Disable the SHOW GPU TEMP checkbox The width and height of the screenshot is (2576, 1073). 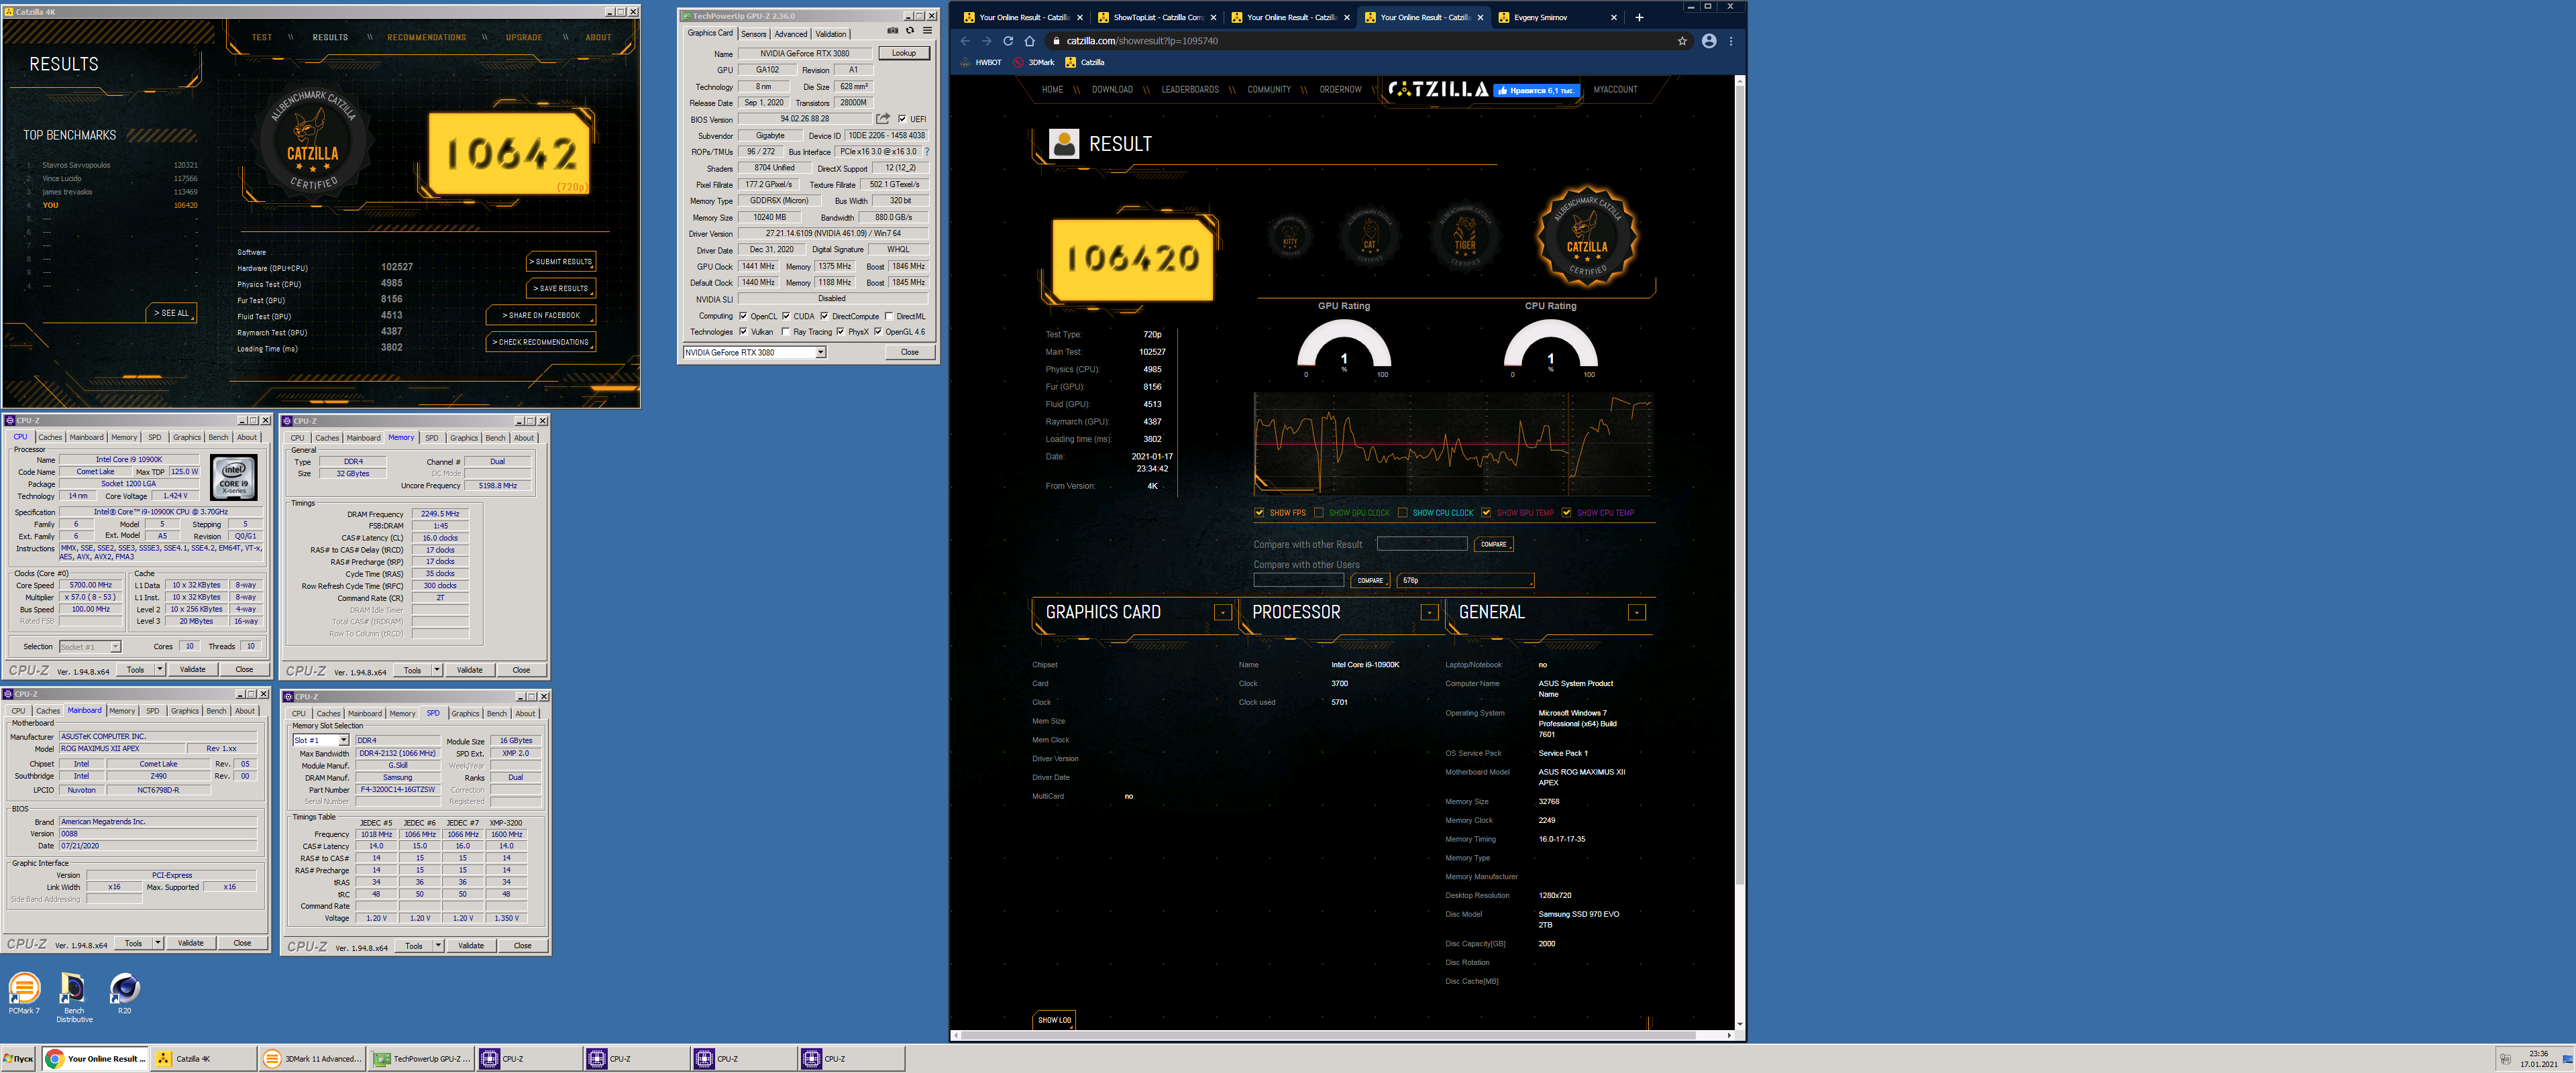[x=1487, y=513]
